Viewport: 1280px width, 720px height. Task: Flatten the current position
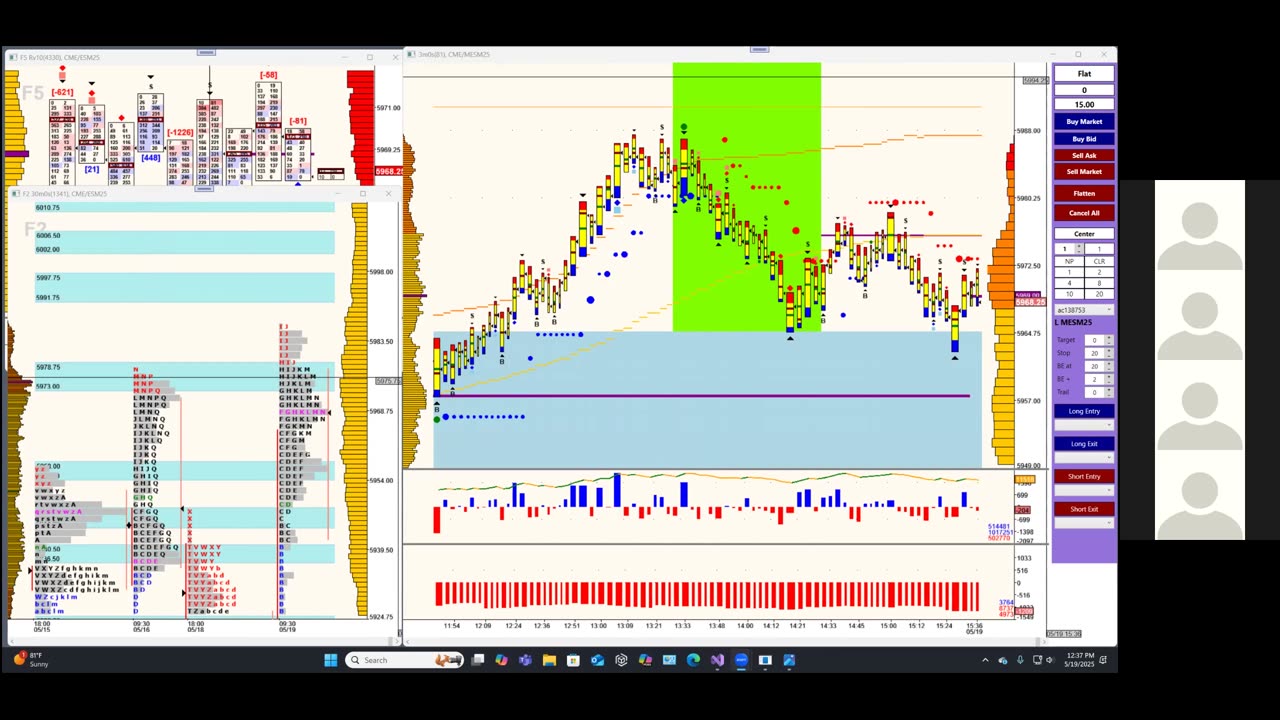[1084, 193]
